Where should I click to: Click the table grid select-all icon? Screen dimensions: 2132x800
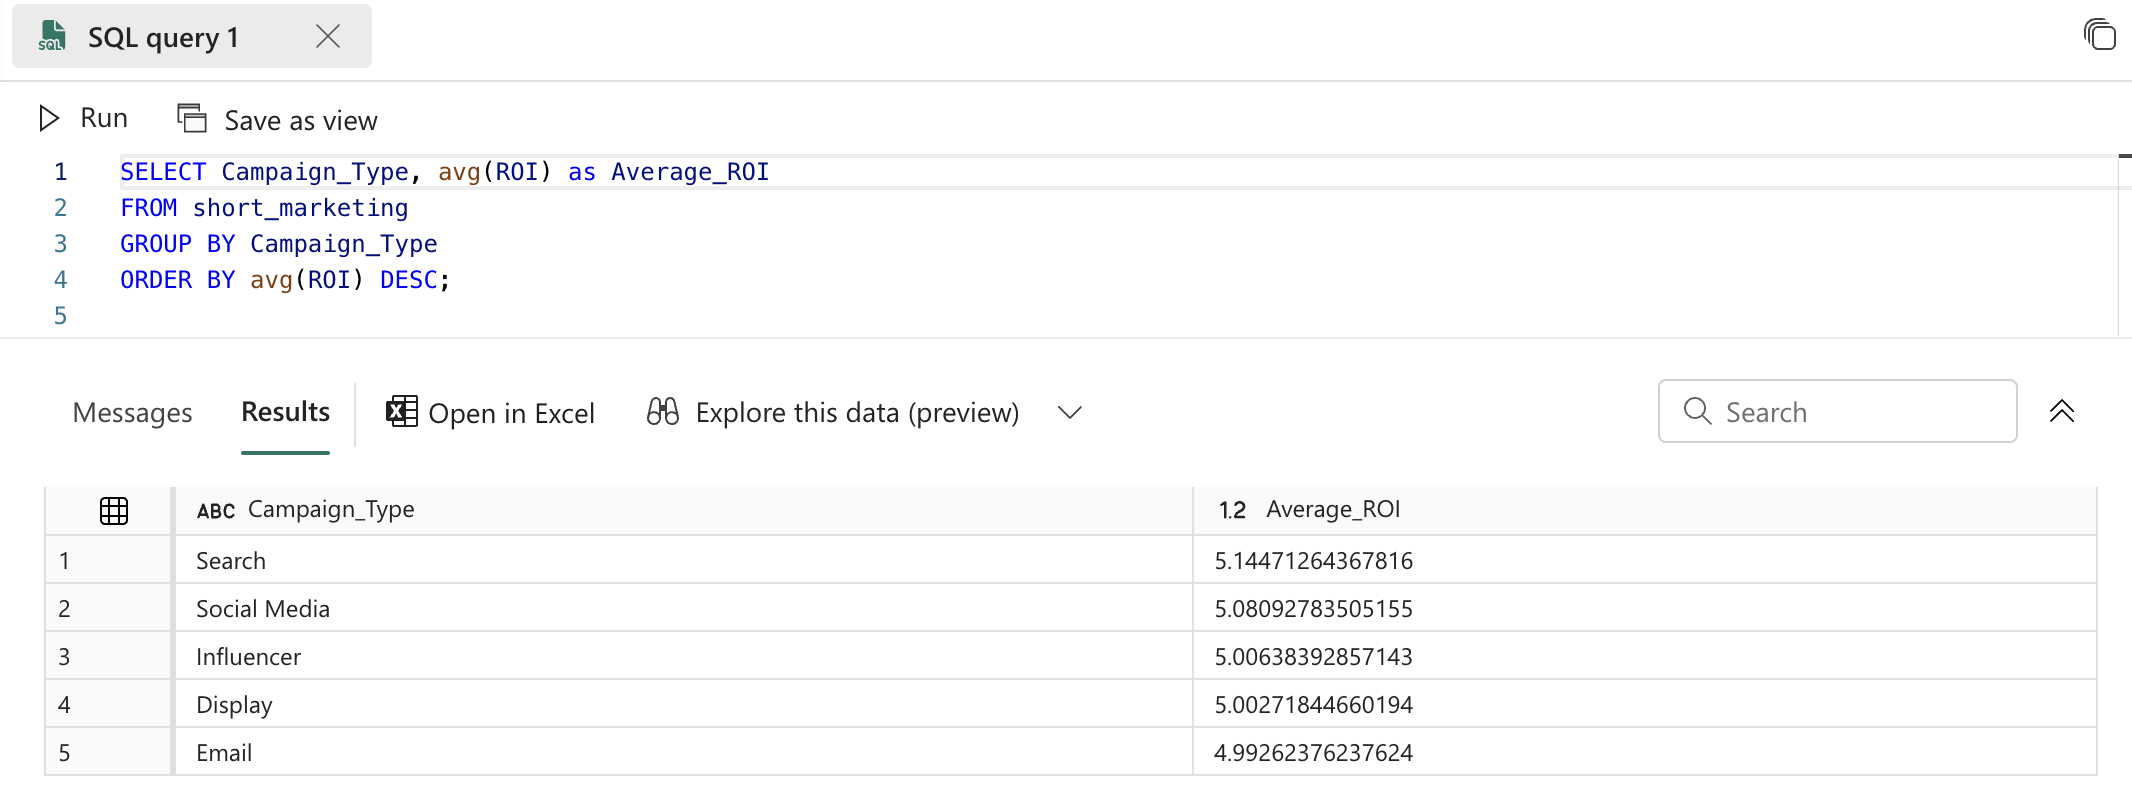point(114,511)
